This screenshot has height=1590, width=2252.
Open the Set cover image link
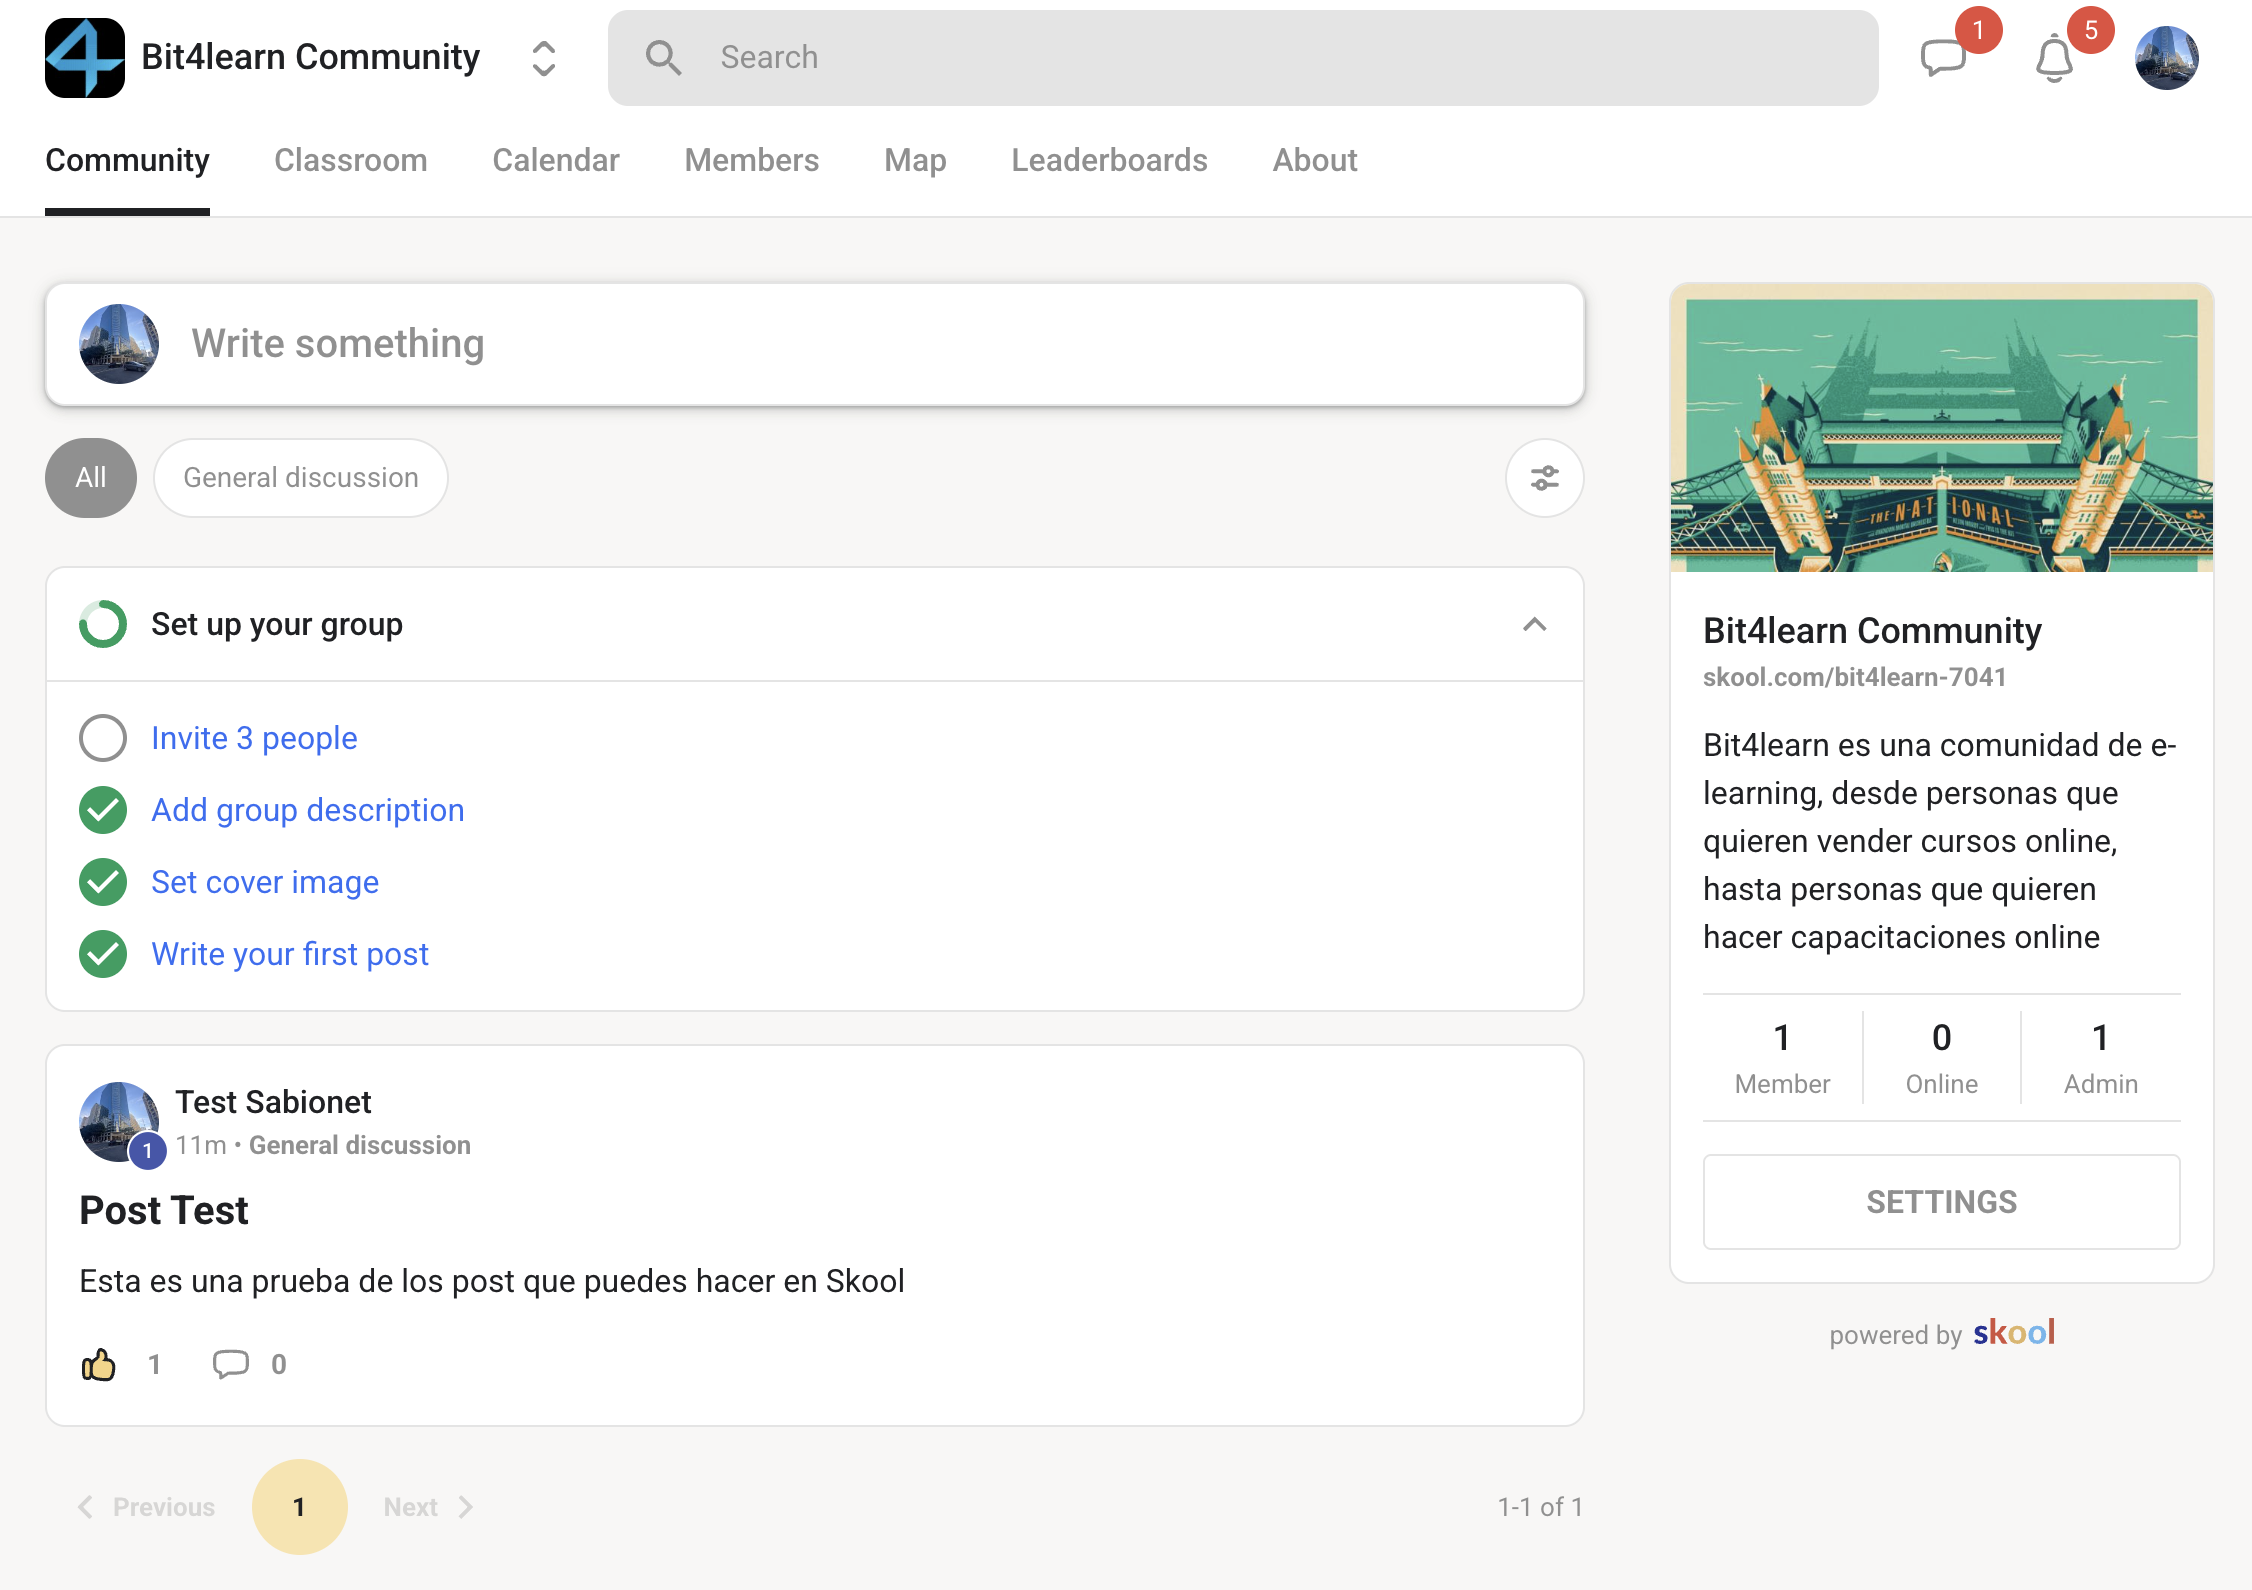click(x=265, y=882)
